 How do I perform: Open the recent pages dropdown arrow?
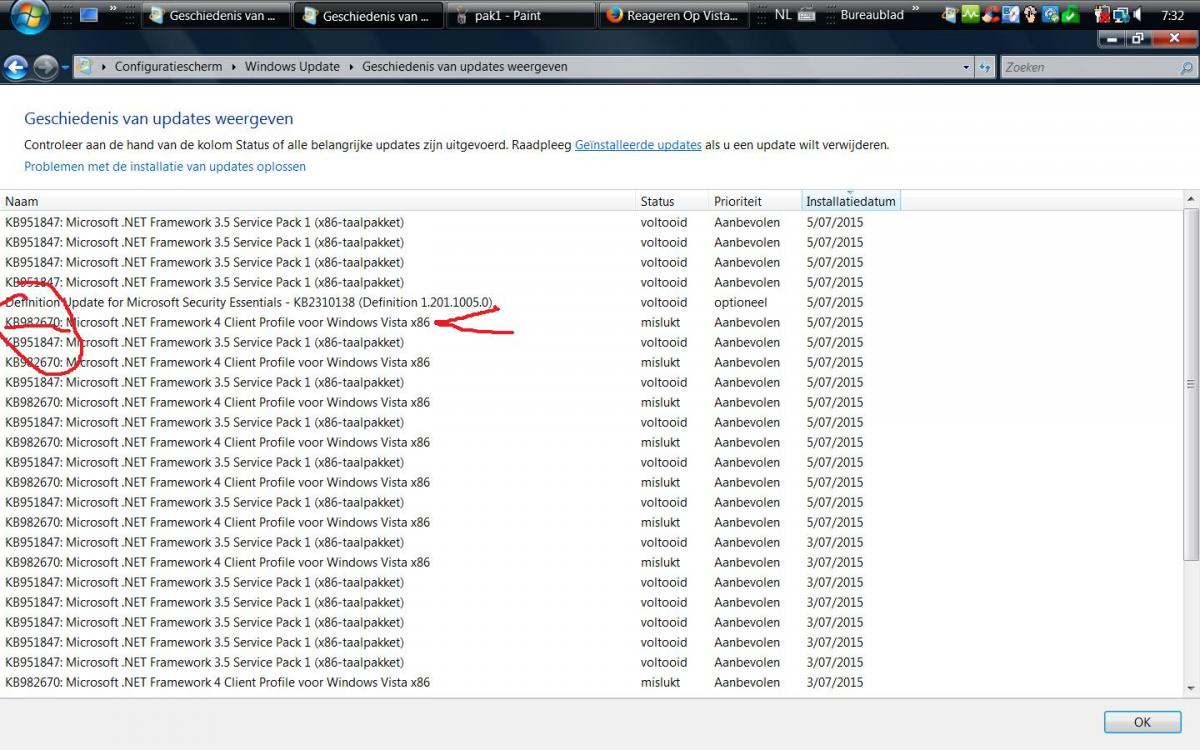(65, 67)
